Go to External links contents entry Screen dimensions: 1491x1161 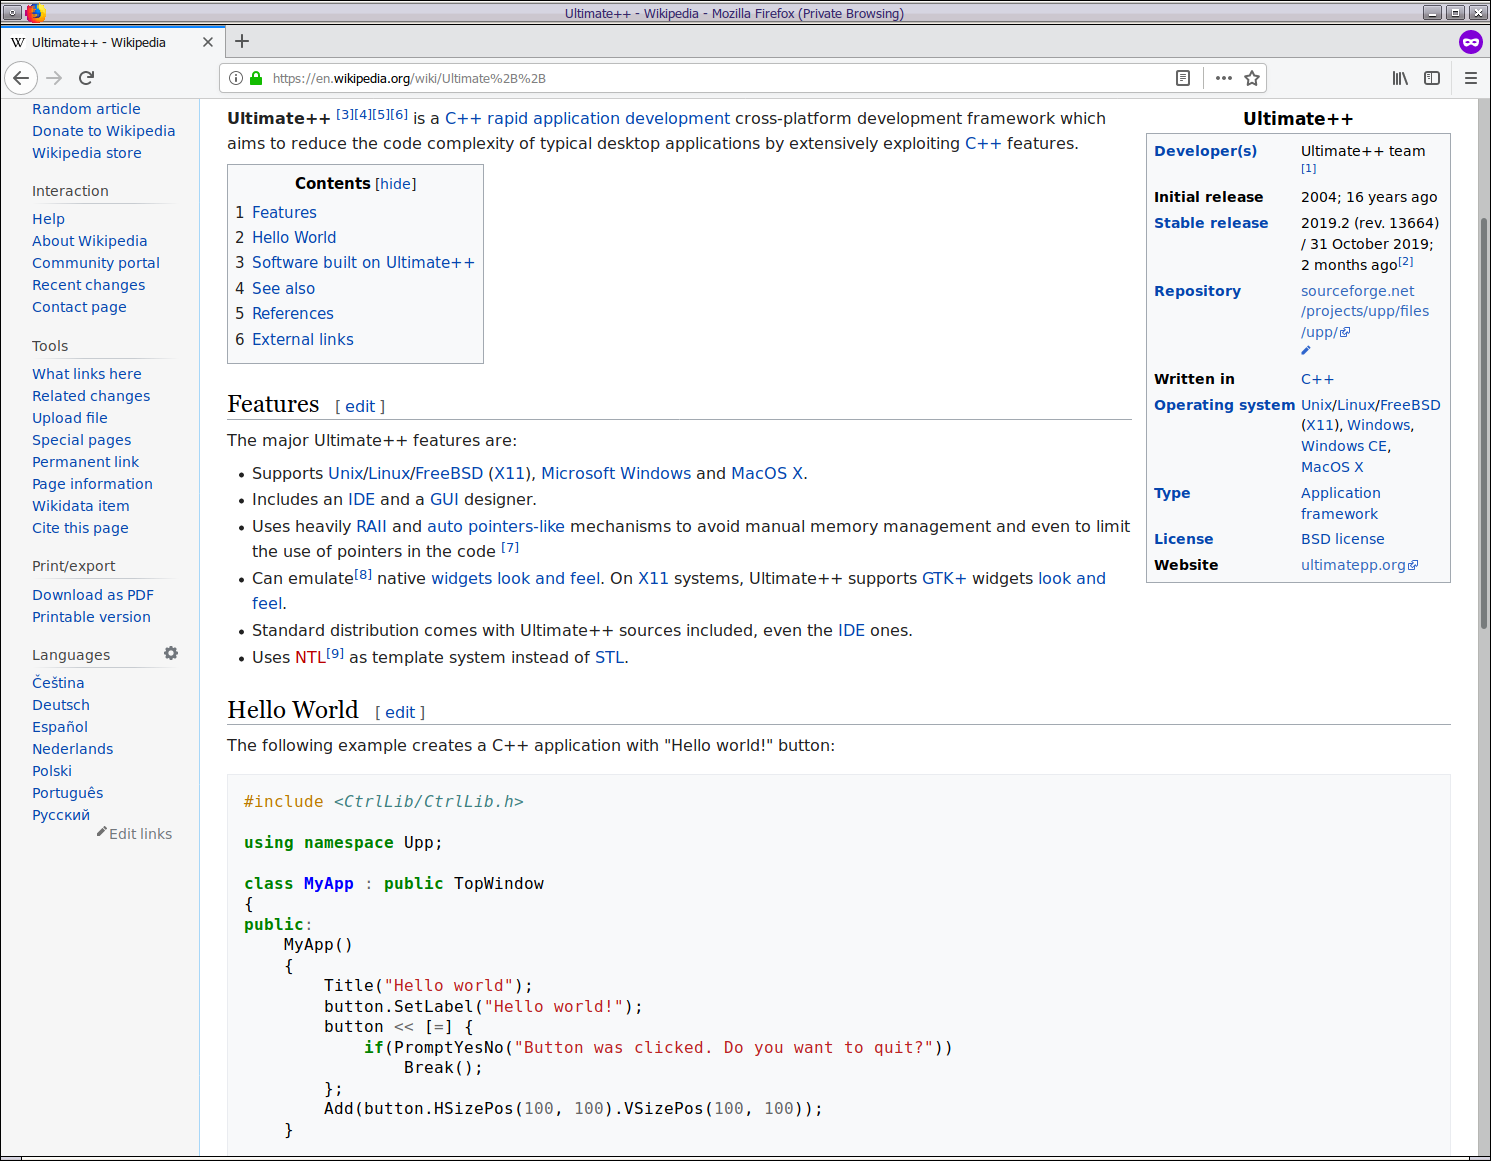pos(303,339)
